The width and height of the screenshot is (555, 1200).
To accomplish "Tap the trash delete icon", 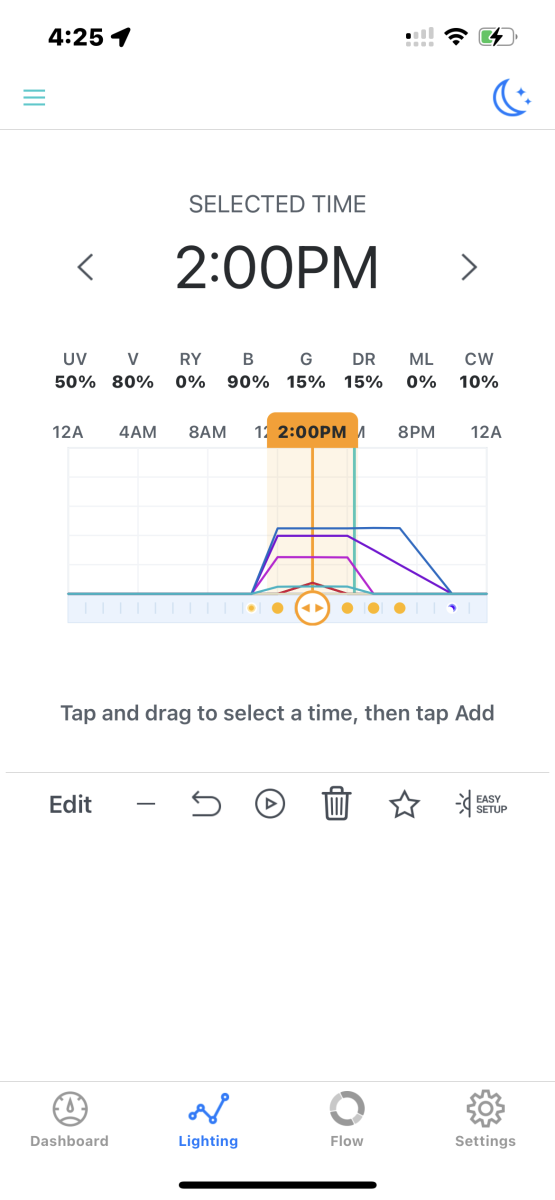I will (337, 804).
